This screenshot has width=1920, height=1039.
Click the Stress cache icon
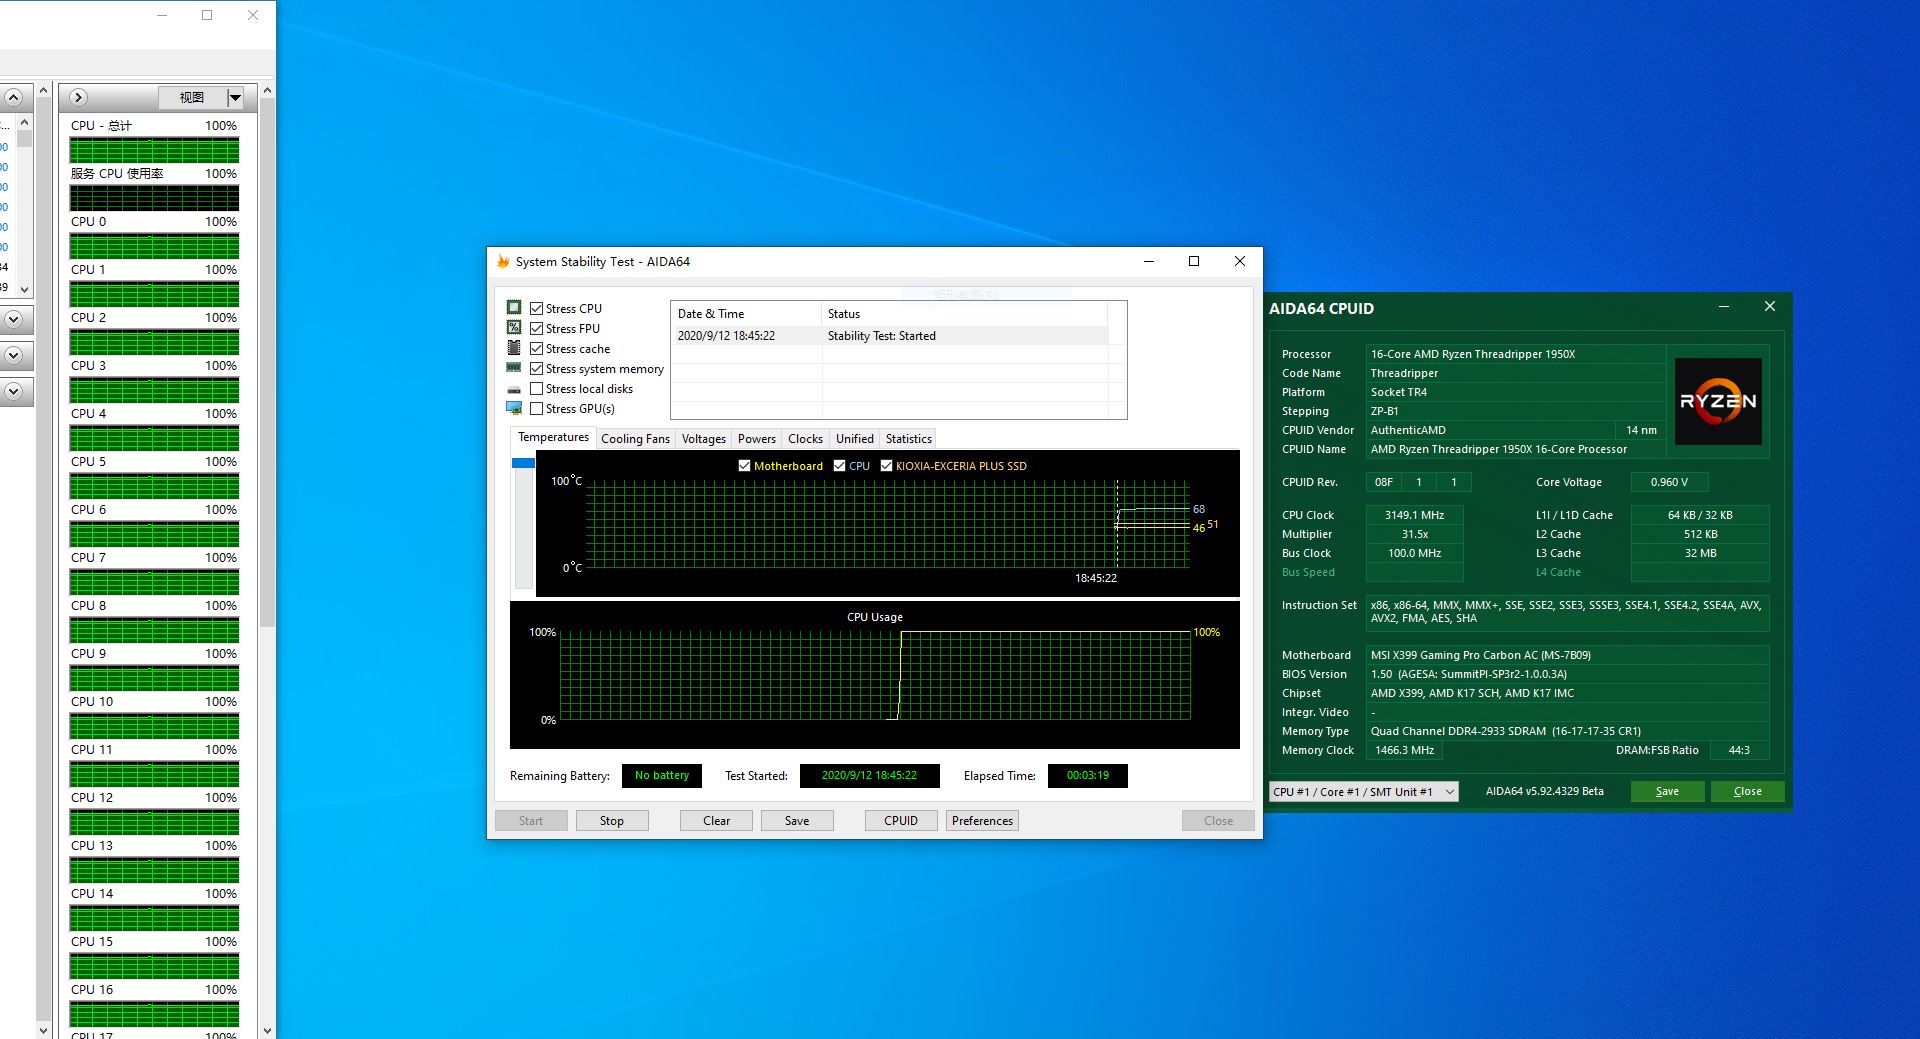pos(514,348)
